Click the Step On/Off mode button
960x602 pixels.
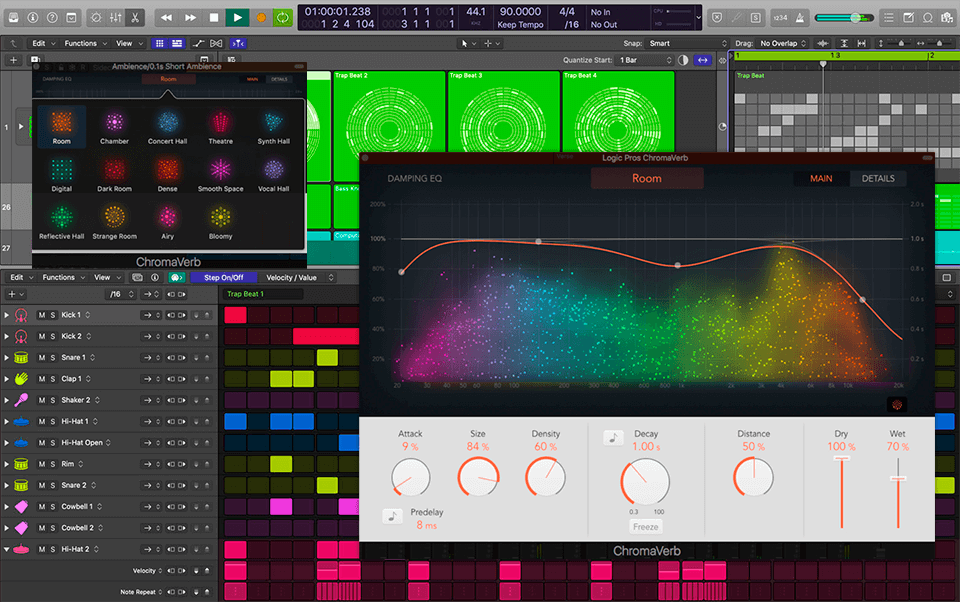(x=223, y=277)
